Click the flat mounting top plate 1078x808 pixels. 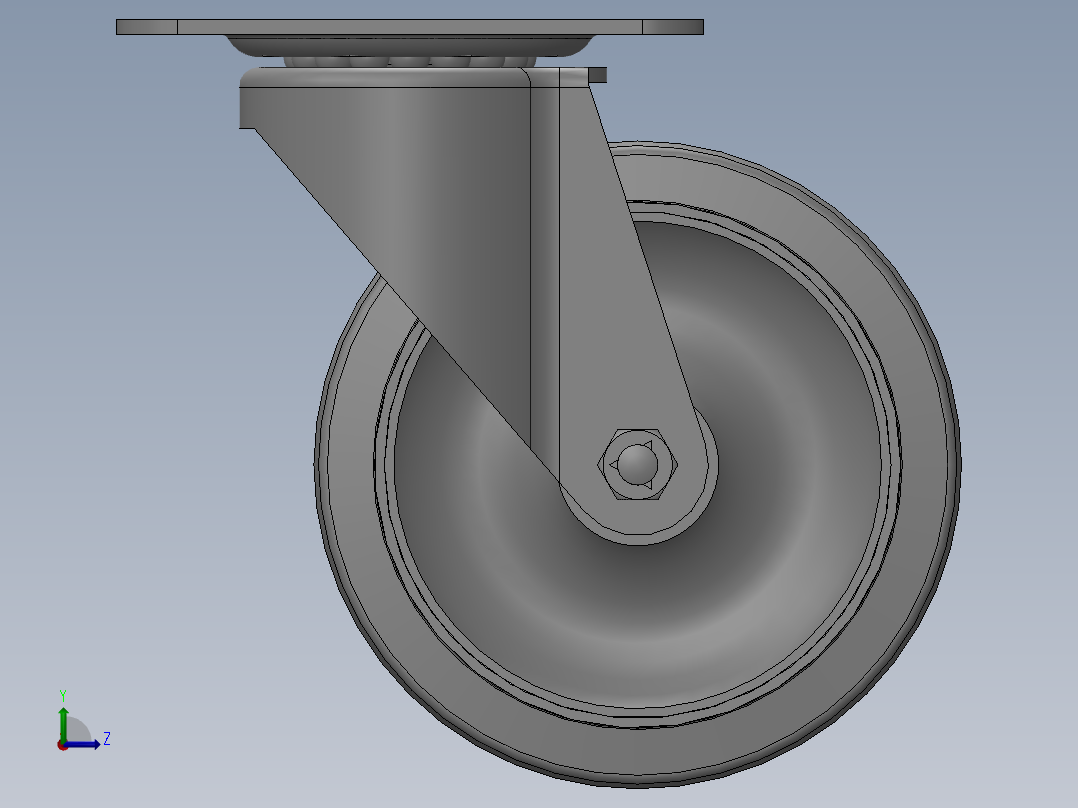tap(410, 27)
